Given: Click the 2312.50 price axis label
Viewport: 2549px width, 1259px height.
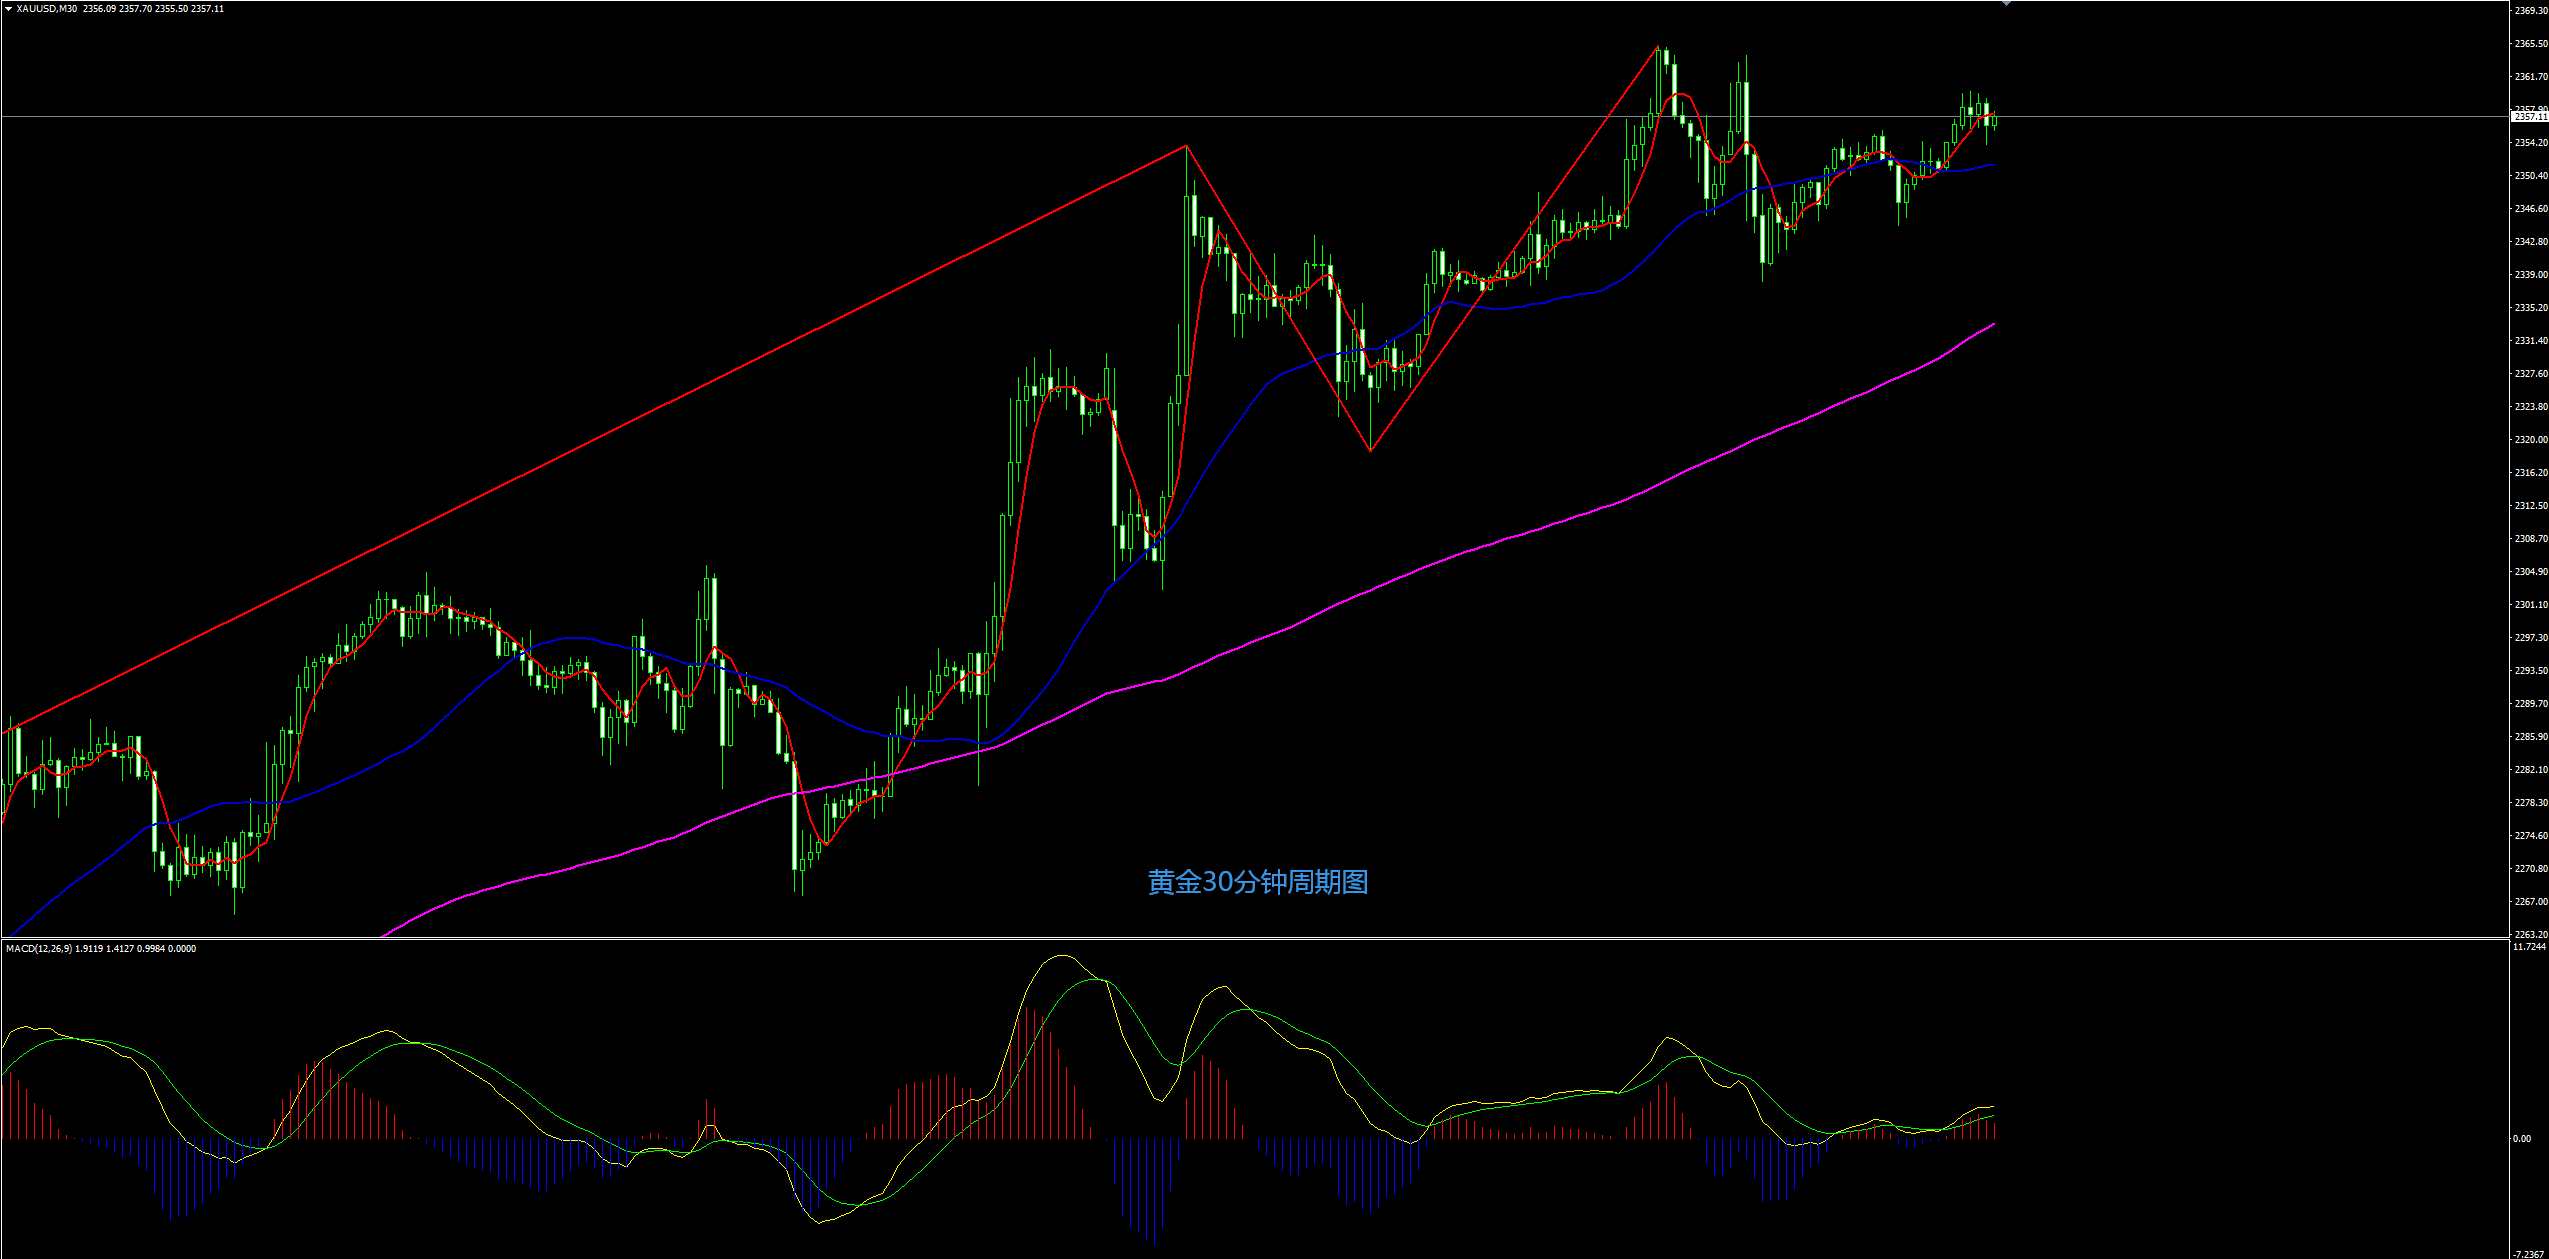Looking at the screenshot, I should [2530, 506].
